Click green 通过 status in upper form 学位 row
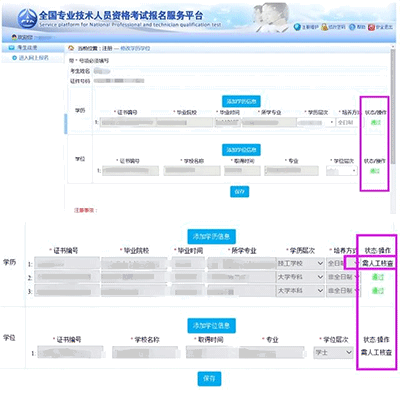Image resolution: width=400 pixels, height=393 pixels. pyautogui.click(x=375, y=171)
